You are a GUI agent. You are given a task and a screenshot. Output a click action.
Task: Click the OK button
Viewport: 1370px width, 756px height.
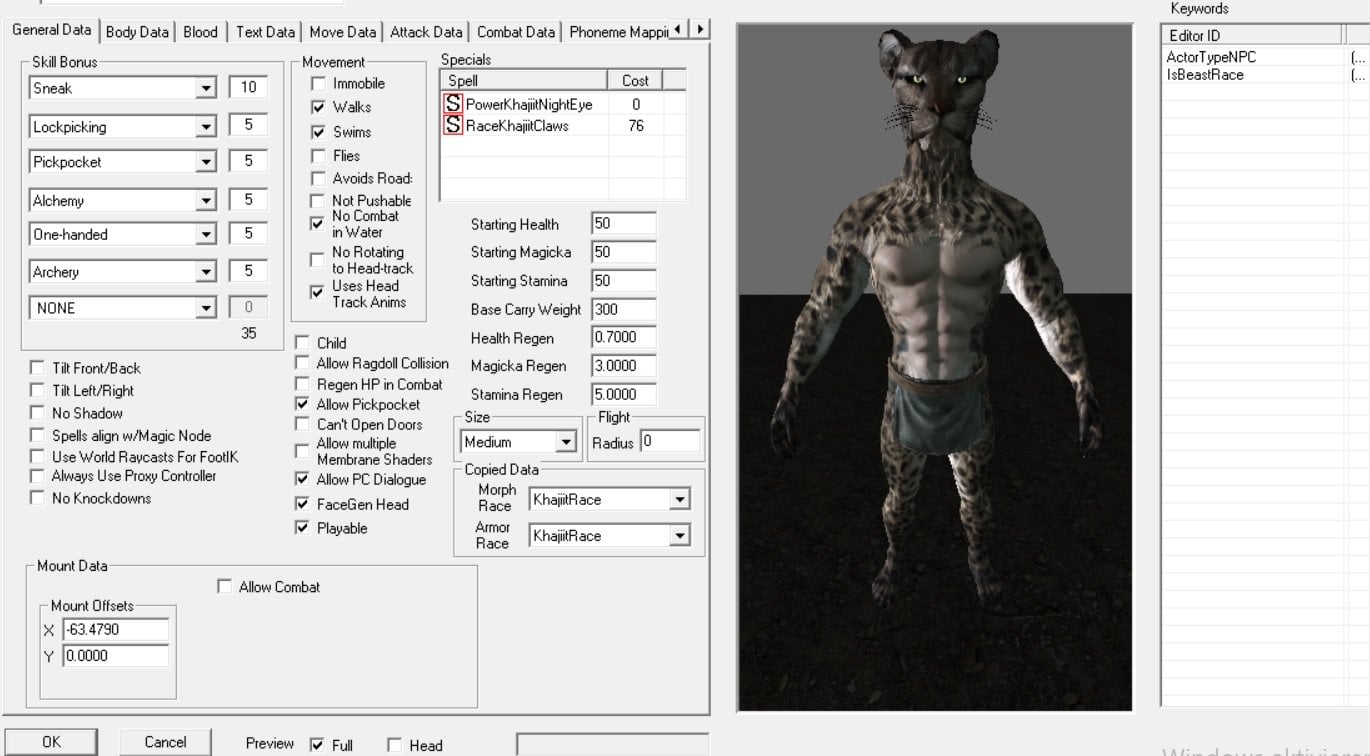[x=51, y=742]
